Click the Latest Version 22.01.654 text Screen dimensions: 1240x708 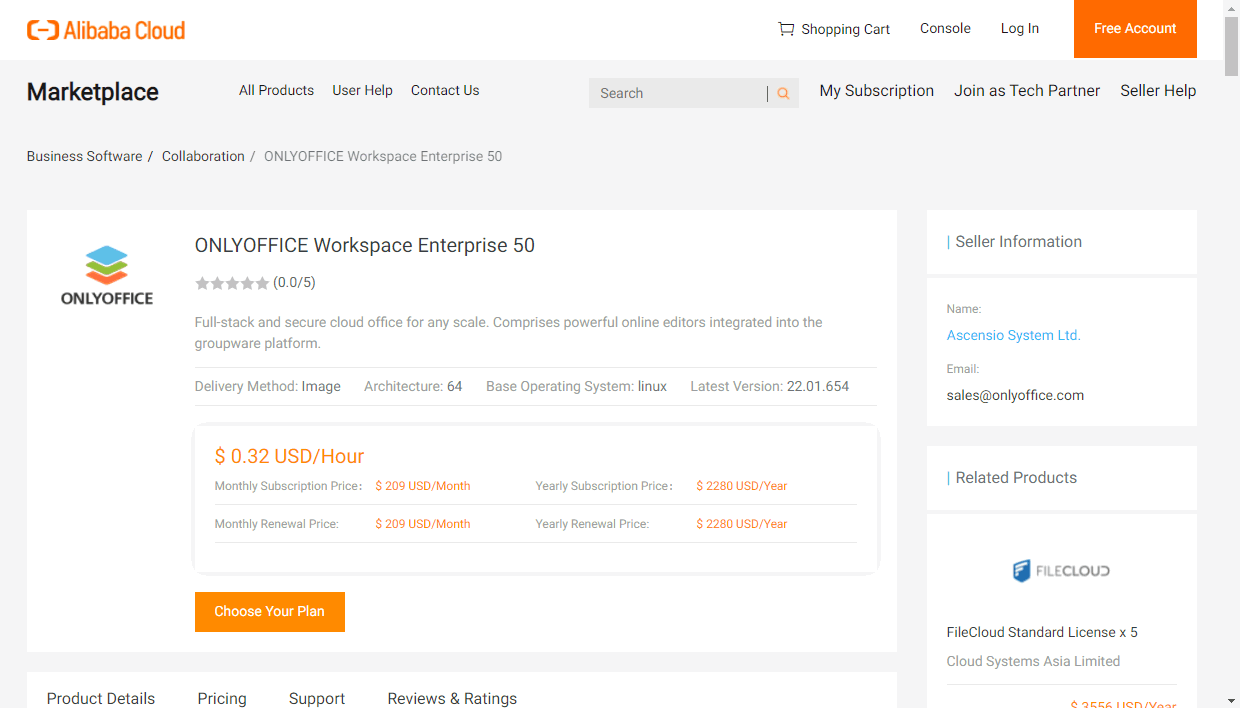[x=769, y=386]
